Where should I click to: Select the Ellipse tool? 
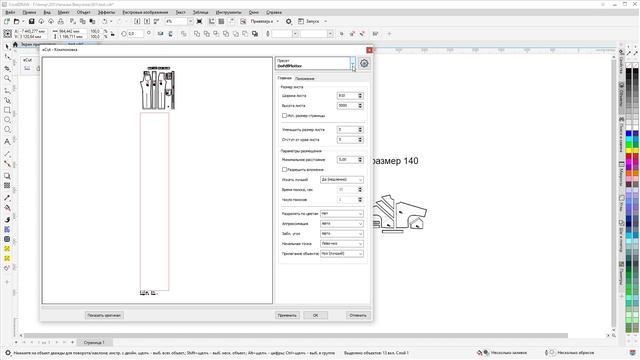pyautogui.click(x=7, y=120)
